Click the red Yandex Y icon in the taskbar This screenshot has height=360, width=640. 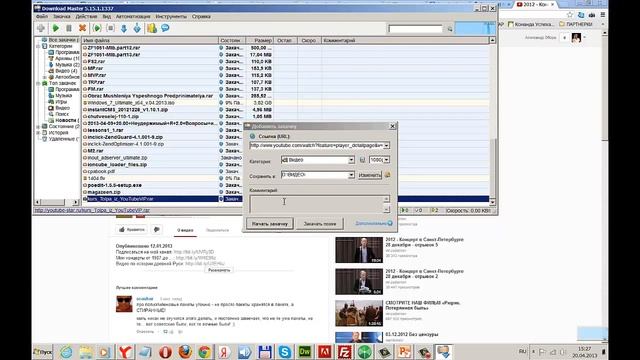pos(125,352)
